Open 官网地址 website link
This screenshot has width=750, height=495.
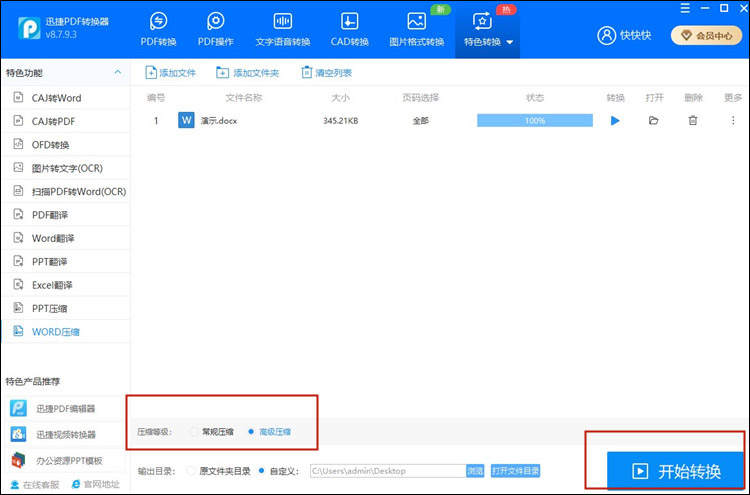tap(96, 484)
